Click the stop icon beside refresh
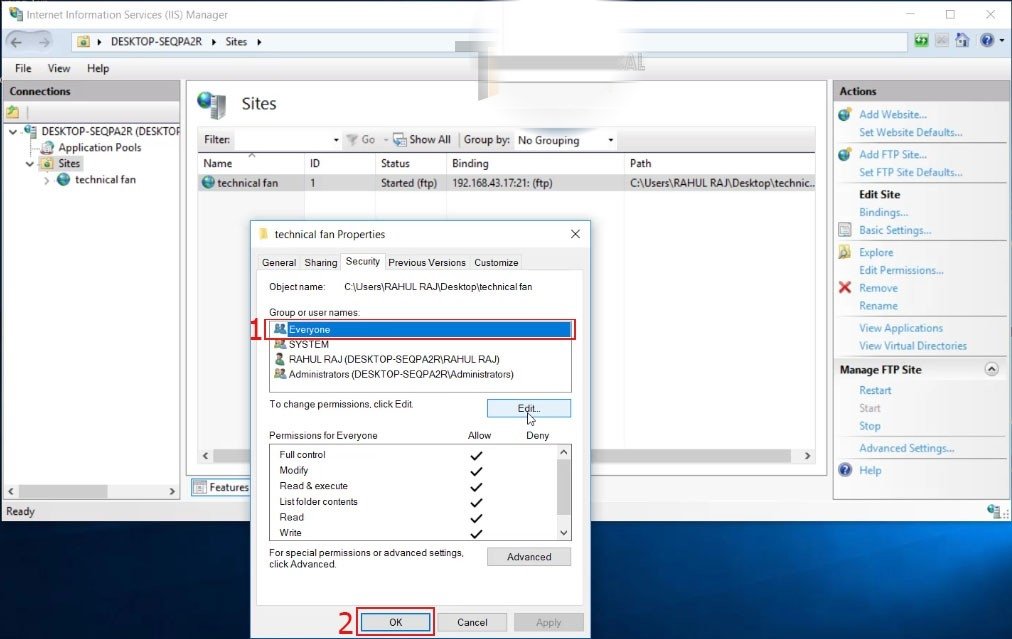This screenshot has width=1012, height=639. [x=942, y=41]
